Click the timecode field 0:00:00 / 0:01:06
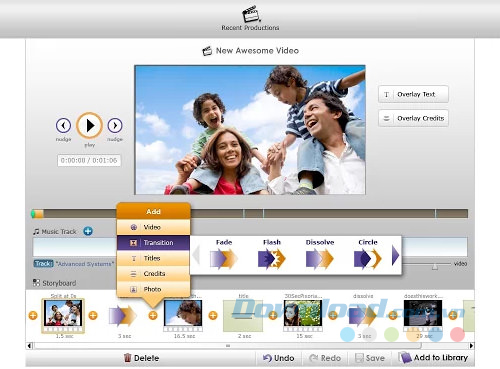This screenshot has width=500, height=369. (89, 160)
